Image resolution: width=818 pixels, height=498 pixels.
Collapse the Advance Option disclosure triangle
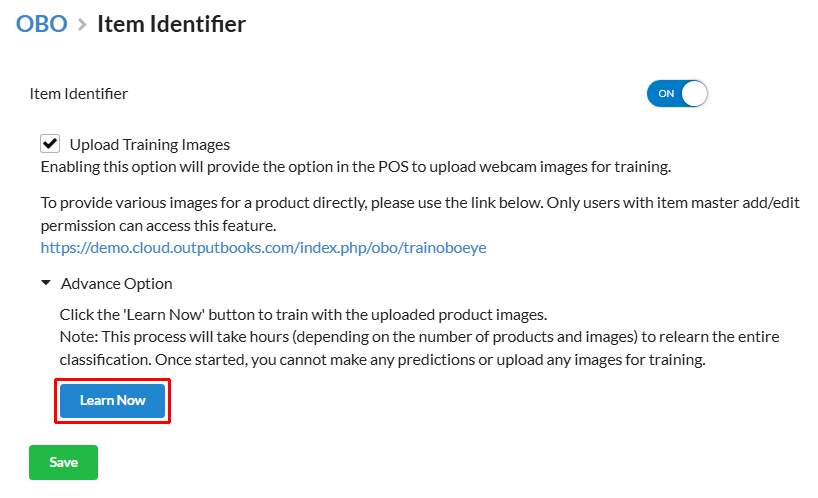tap(46, 283)
